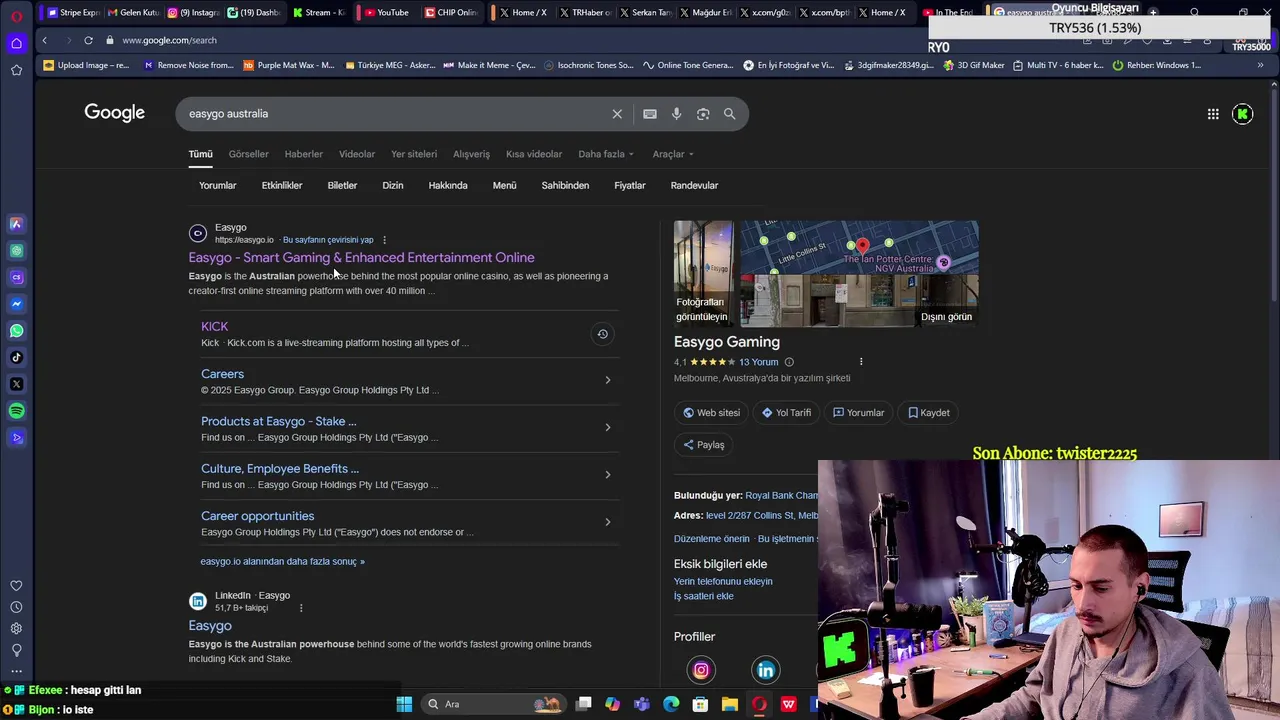1280x720 pixels.
Task: Open Fotoğrafları görüntüleyin photo thumbnail
Action: (x=705, y=274)
